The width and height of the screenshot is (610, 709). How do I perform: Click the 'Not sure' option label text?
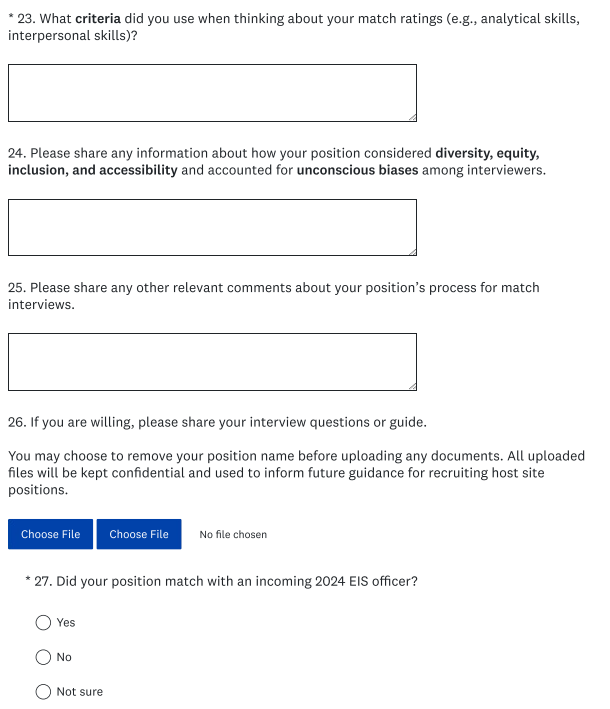pos(79,691)
